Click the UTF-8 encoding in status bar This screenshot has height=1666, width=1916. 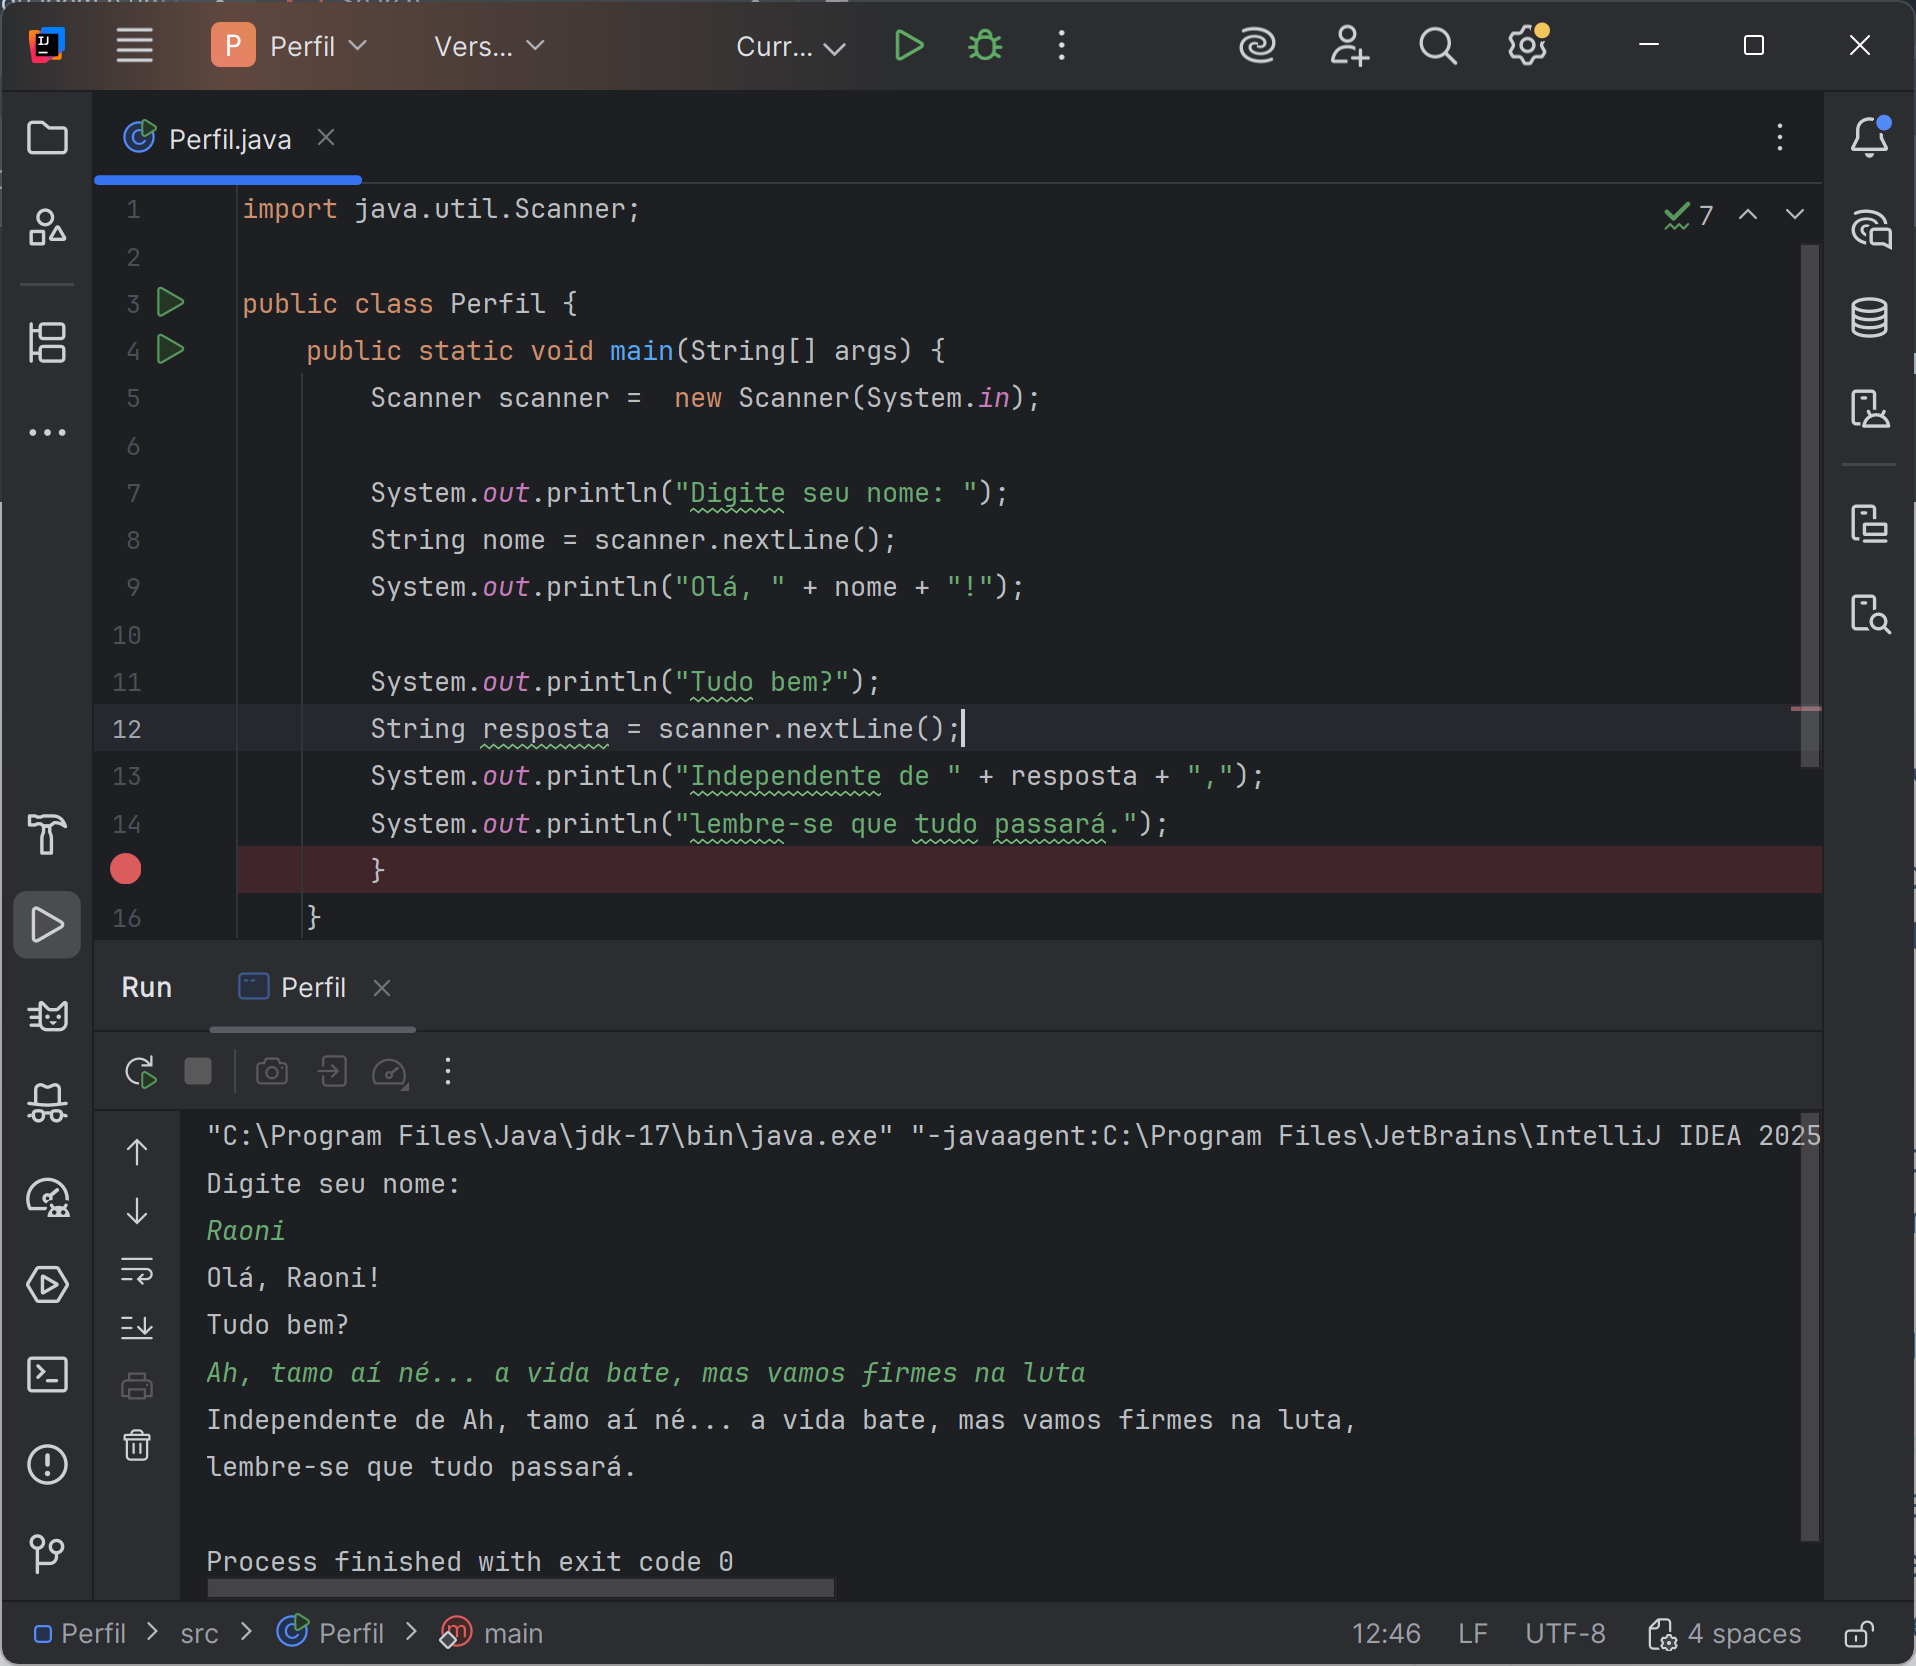point(1565,1634)
